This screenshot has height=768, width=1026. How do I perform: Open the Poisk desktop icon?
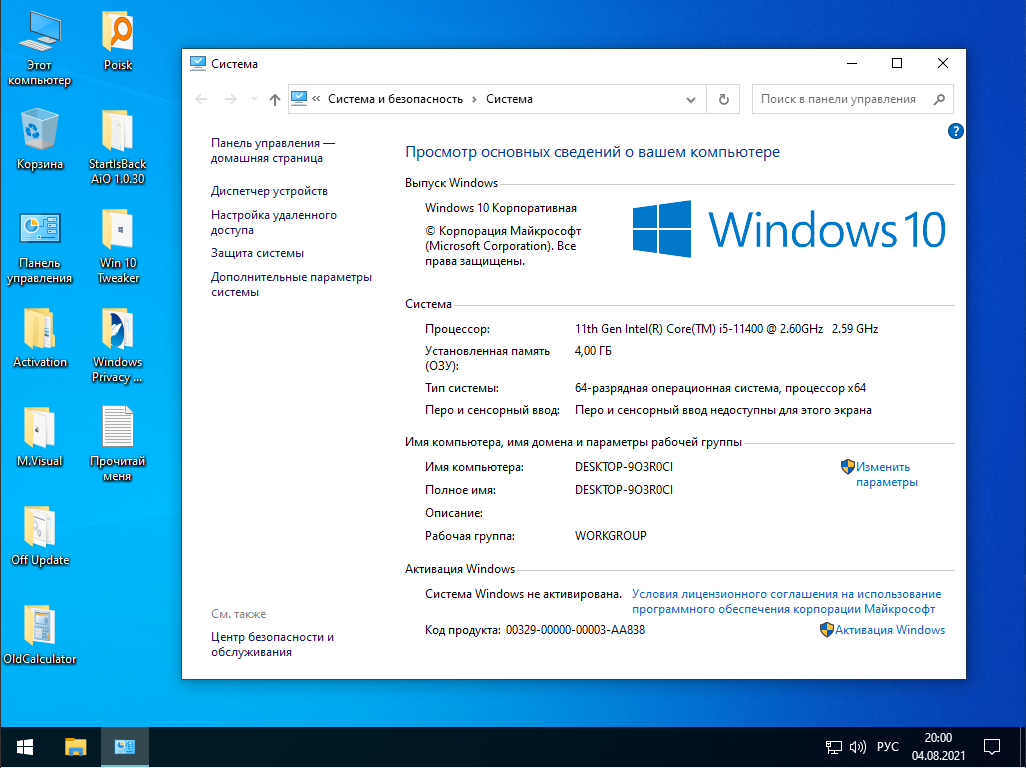pyautogui.click(x=117, y=40)
